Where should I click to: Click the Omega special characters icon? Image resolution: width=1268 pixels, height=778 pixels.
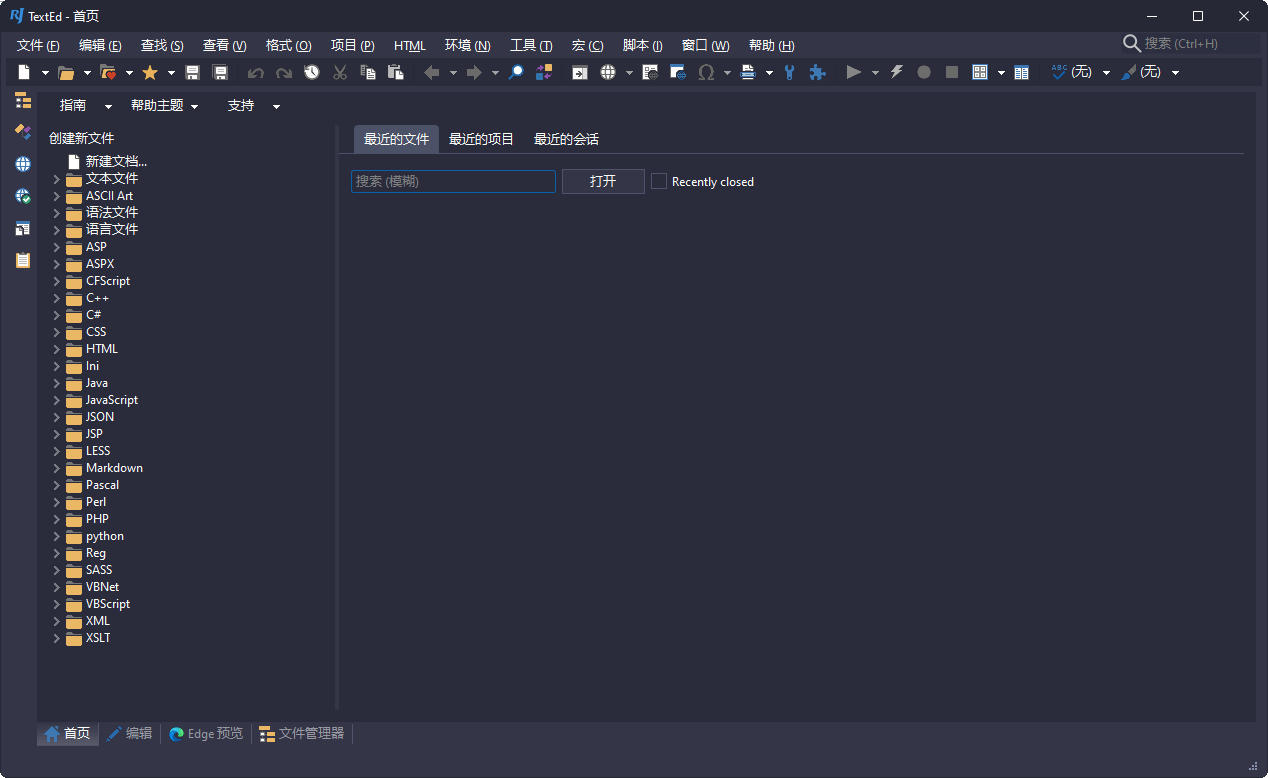[x=706, y=72]
